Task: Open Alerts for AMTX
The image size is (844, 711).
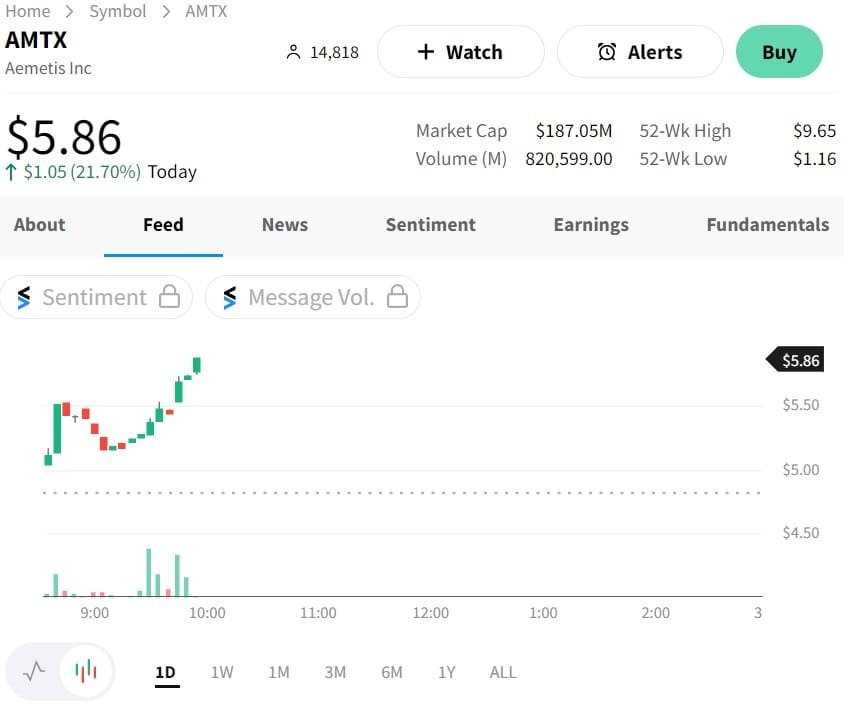Action: (x=639, y=52)
